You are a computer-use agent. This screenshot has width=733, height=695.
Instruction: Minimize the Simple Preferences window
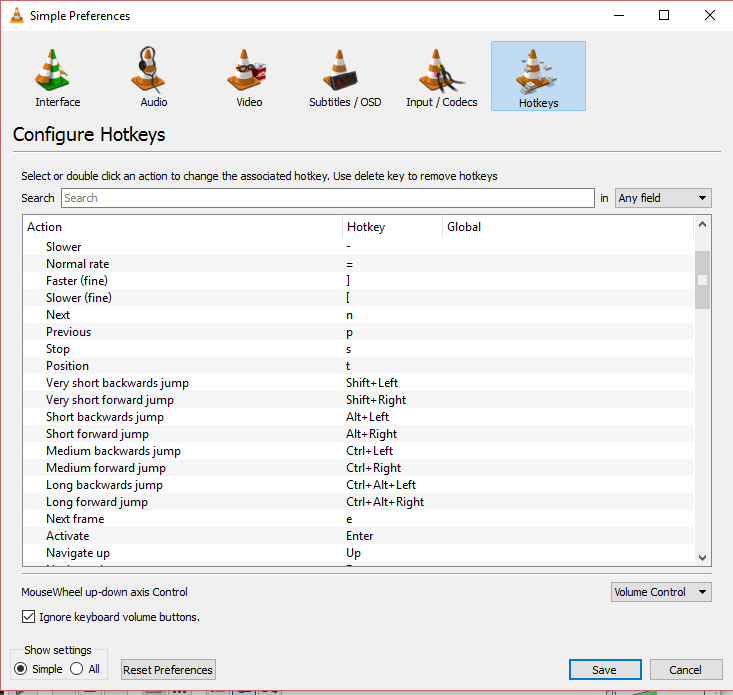click(x=619, y=15)
